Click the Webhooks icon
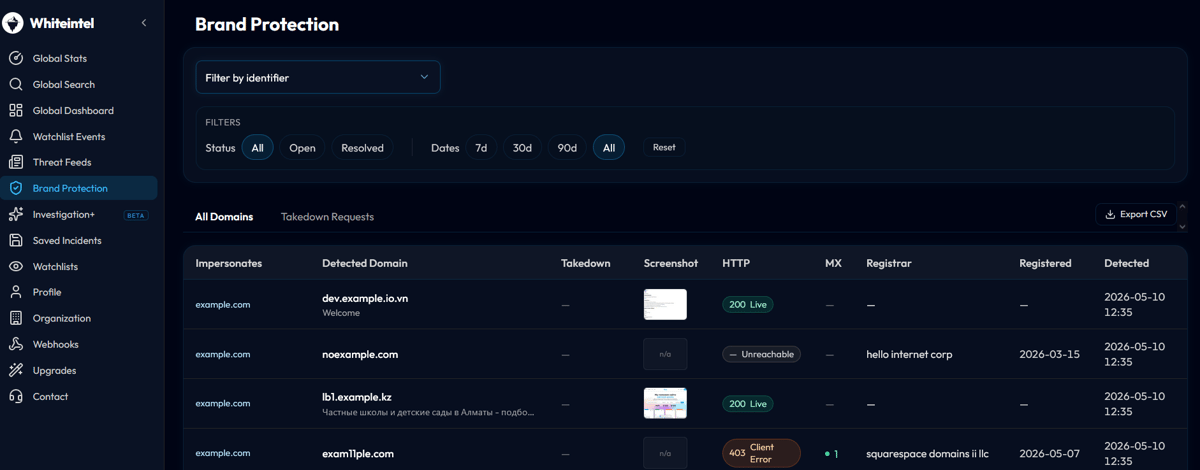This screenshot has width=1200, height=470. point(15,344)
